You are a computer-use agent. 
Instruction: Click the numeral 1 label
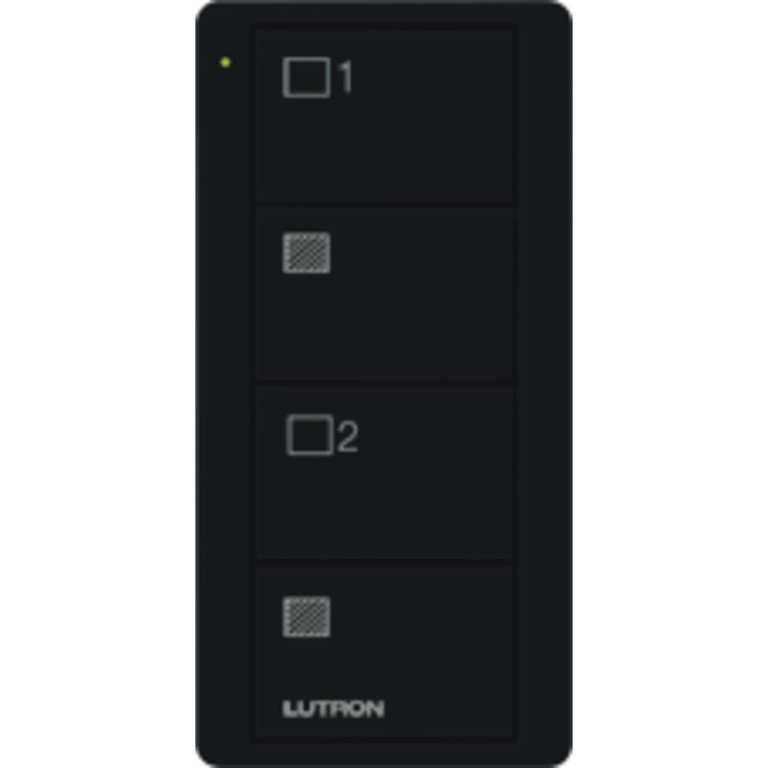[x=346, y=77]
